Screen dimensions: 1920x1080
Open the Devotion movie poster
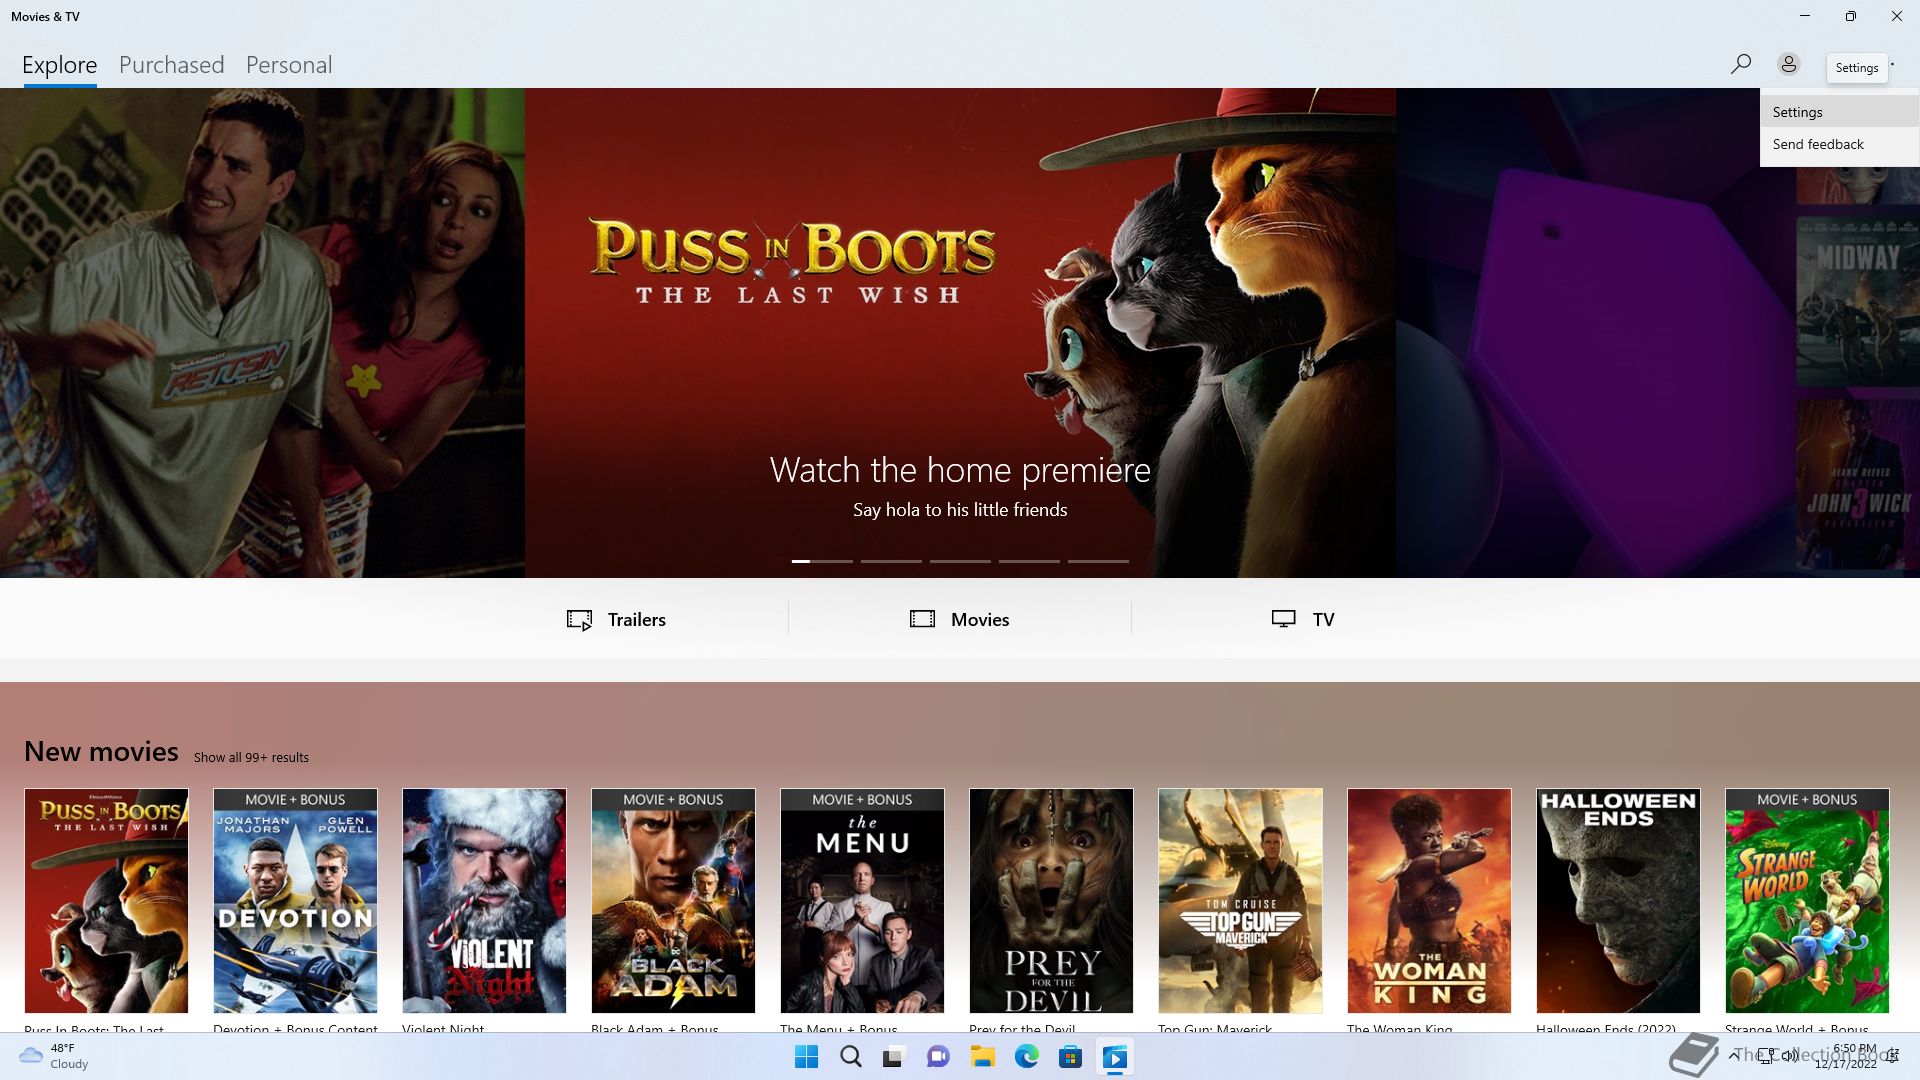coord(295,901)
